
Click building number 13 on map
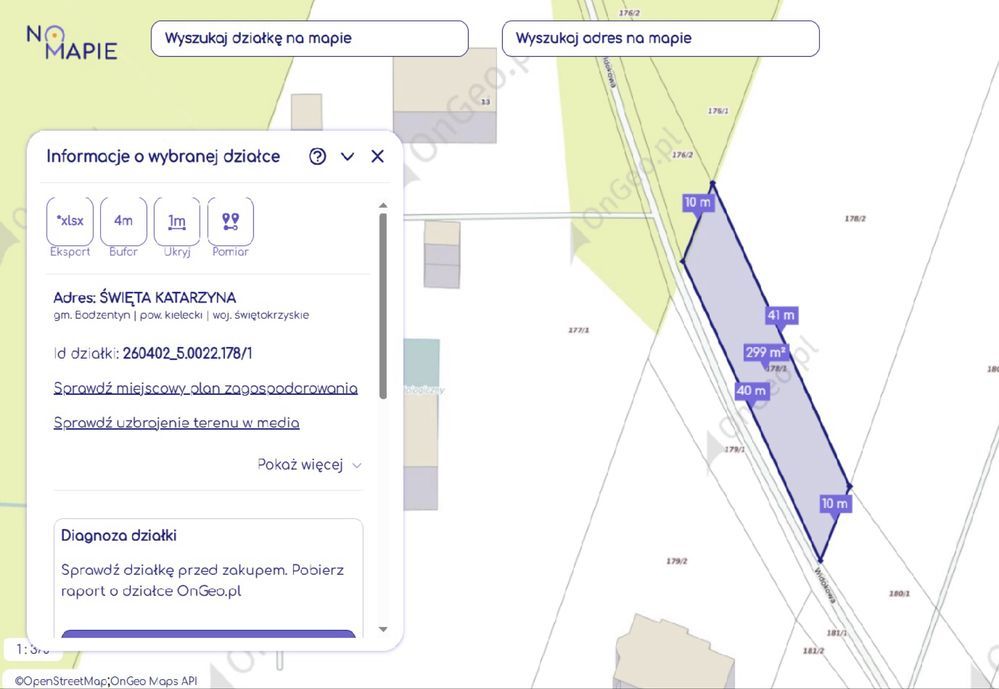(486, 102)
